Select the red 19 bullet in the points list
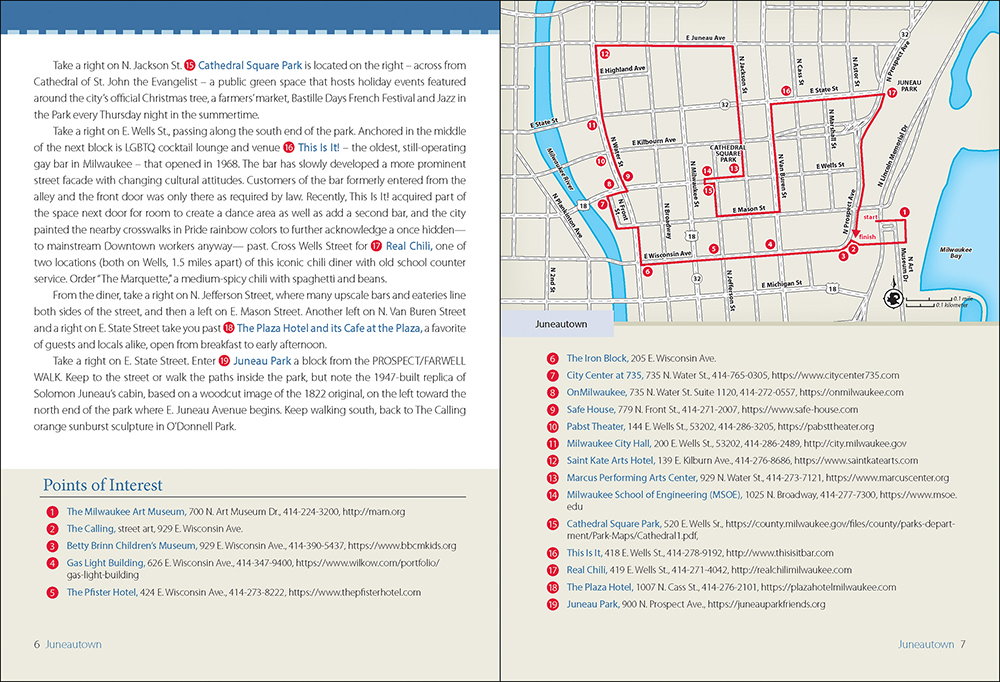Viewport: 1000px width, 682px height. click(552, 605)
